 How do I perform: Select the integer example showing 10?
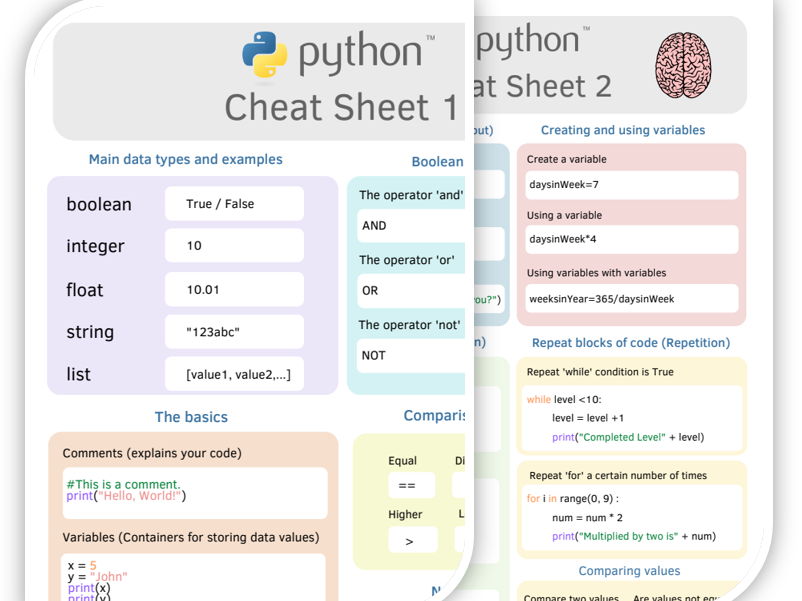[234, 245]
